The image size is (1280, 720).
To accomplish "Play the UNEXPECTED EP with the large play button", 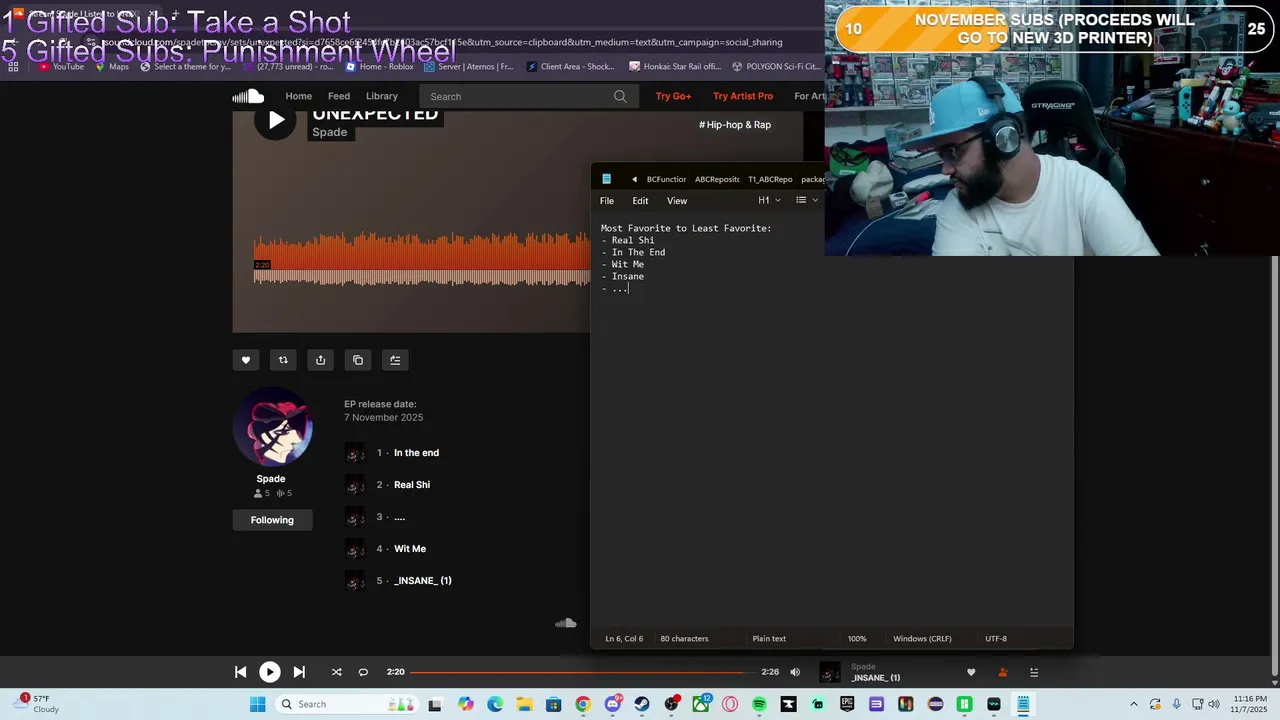I will (x=275, y=120).
